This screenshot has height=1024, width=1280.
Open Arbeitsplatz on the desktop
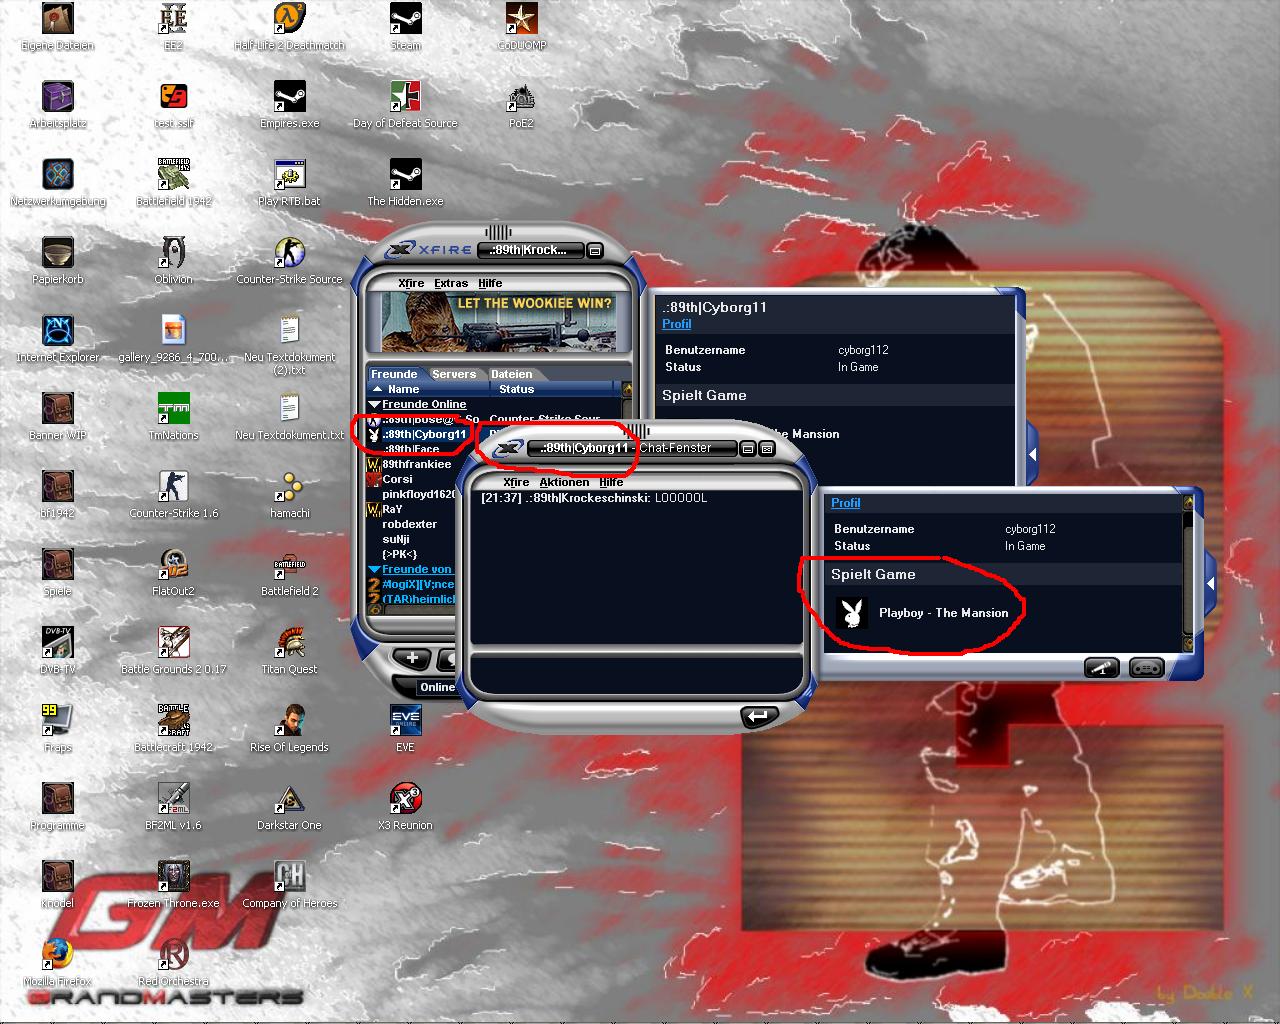57,105
